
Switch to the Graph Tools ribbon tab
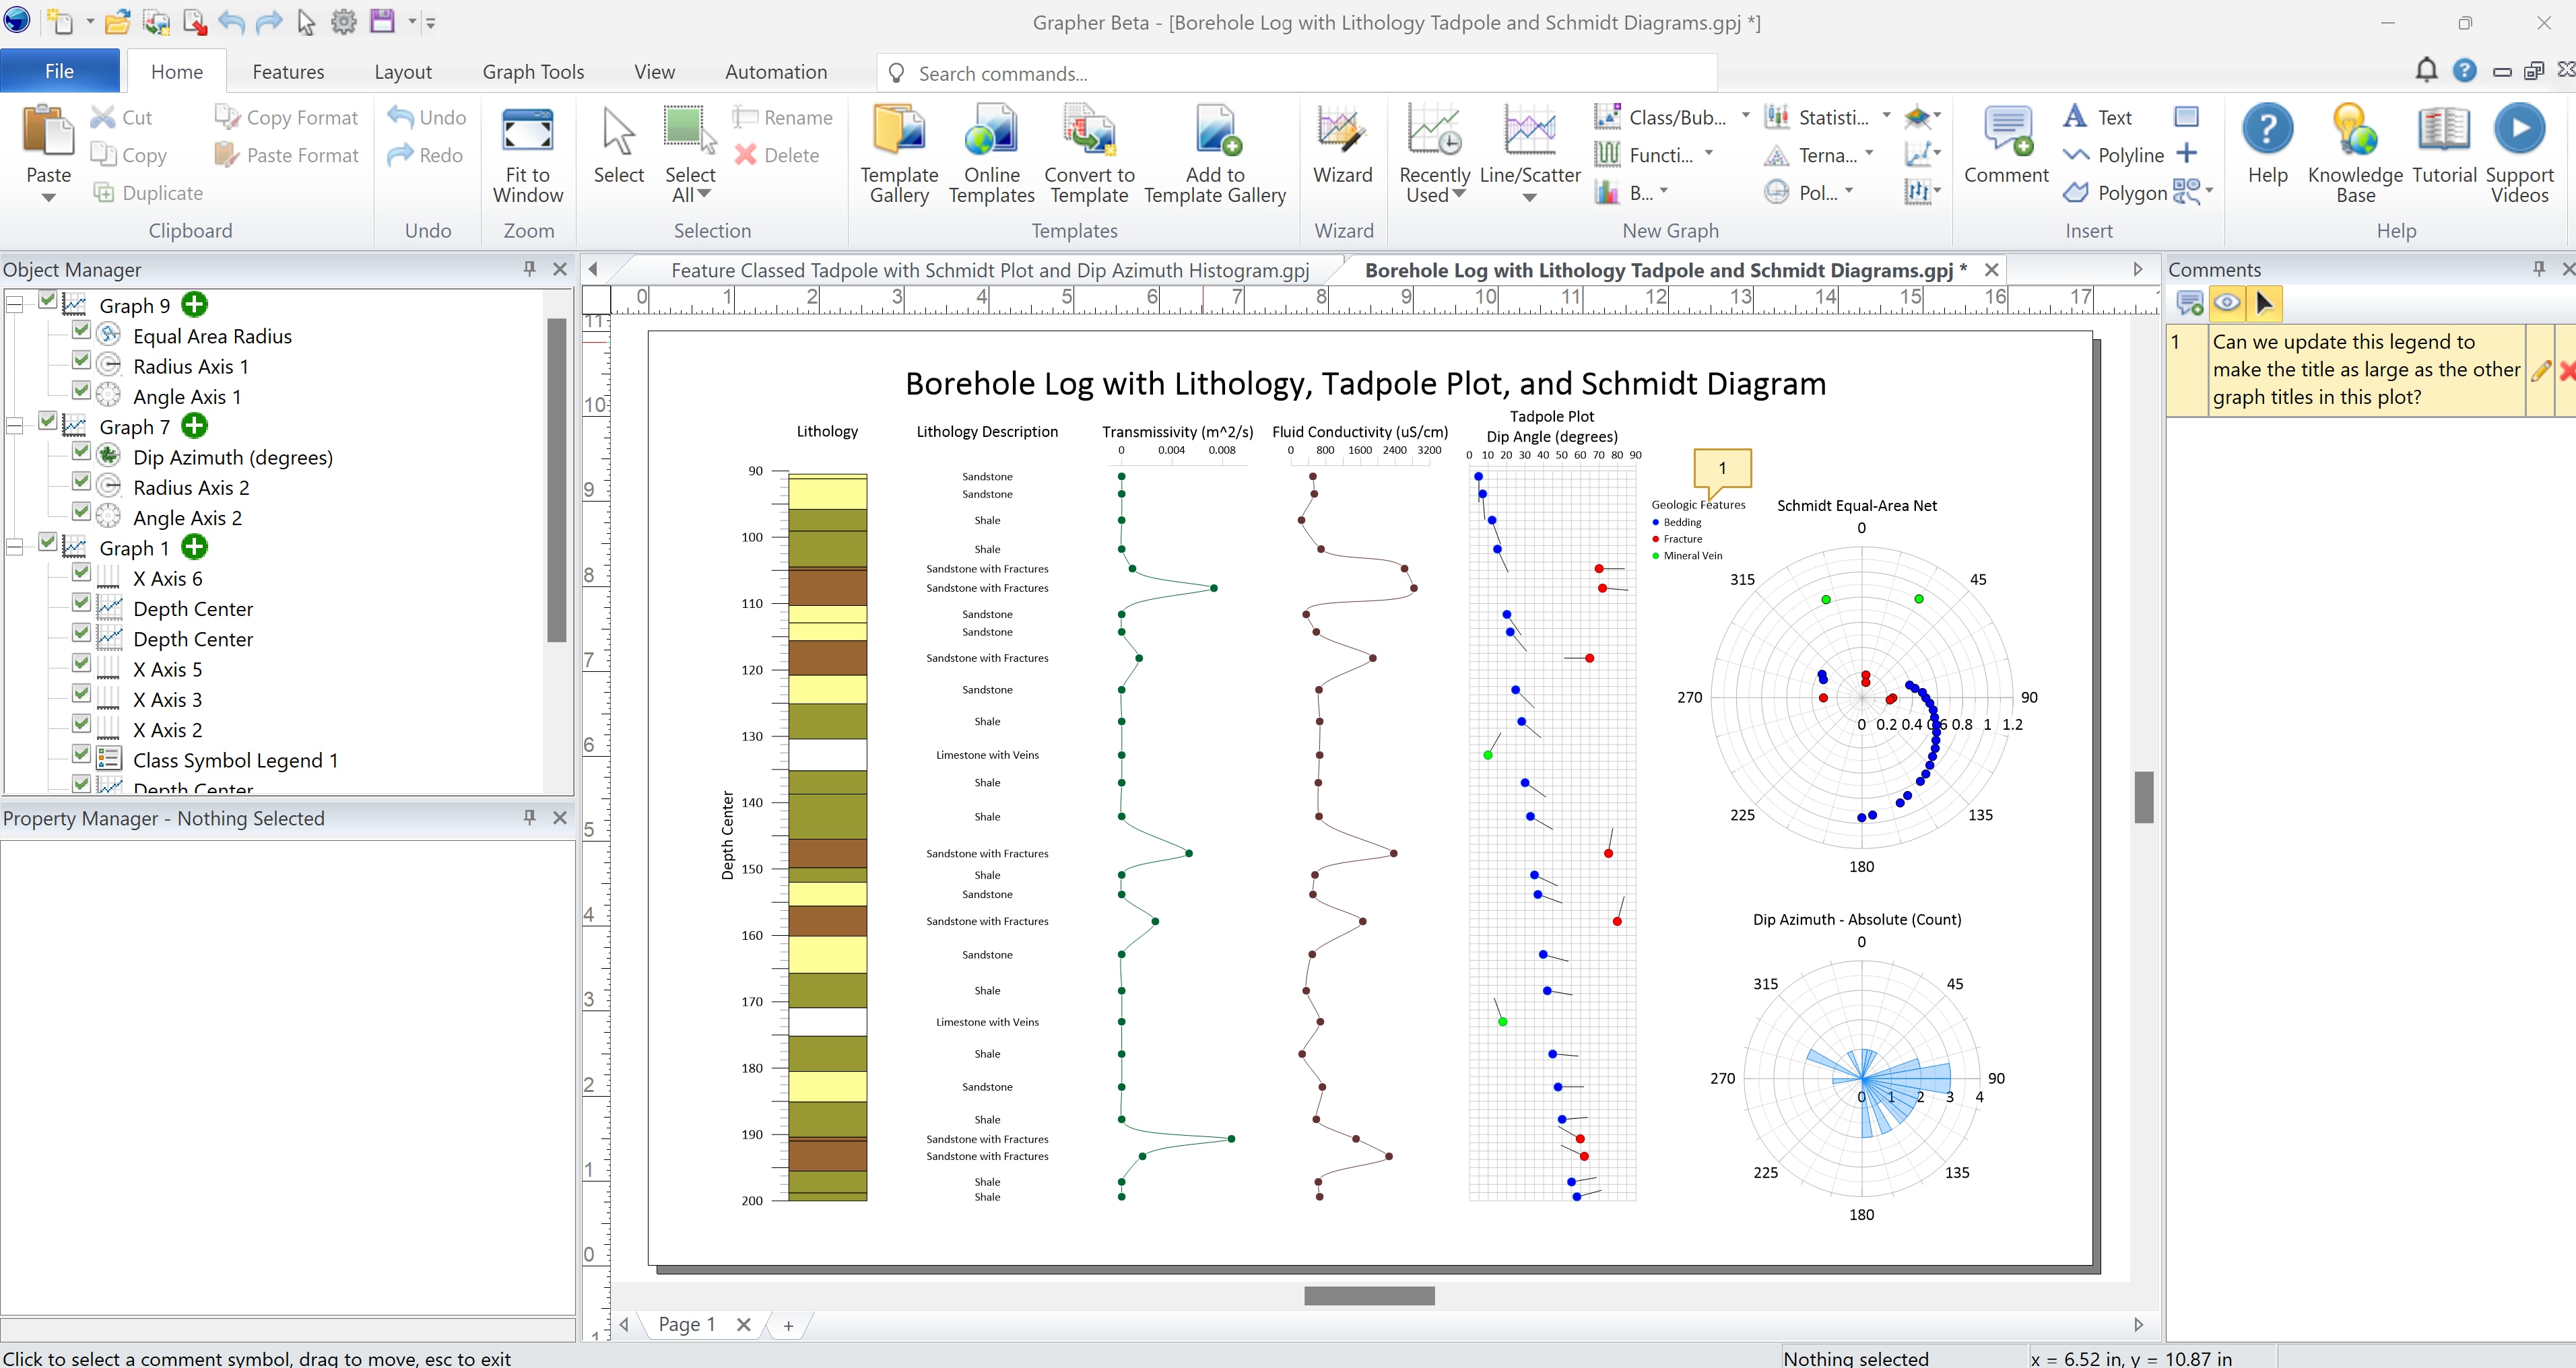coord(532,72)
